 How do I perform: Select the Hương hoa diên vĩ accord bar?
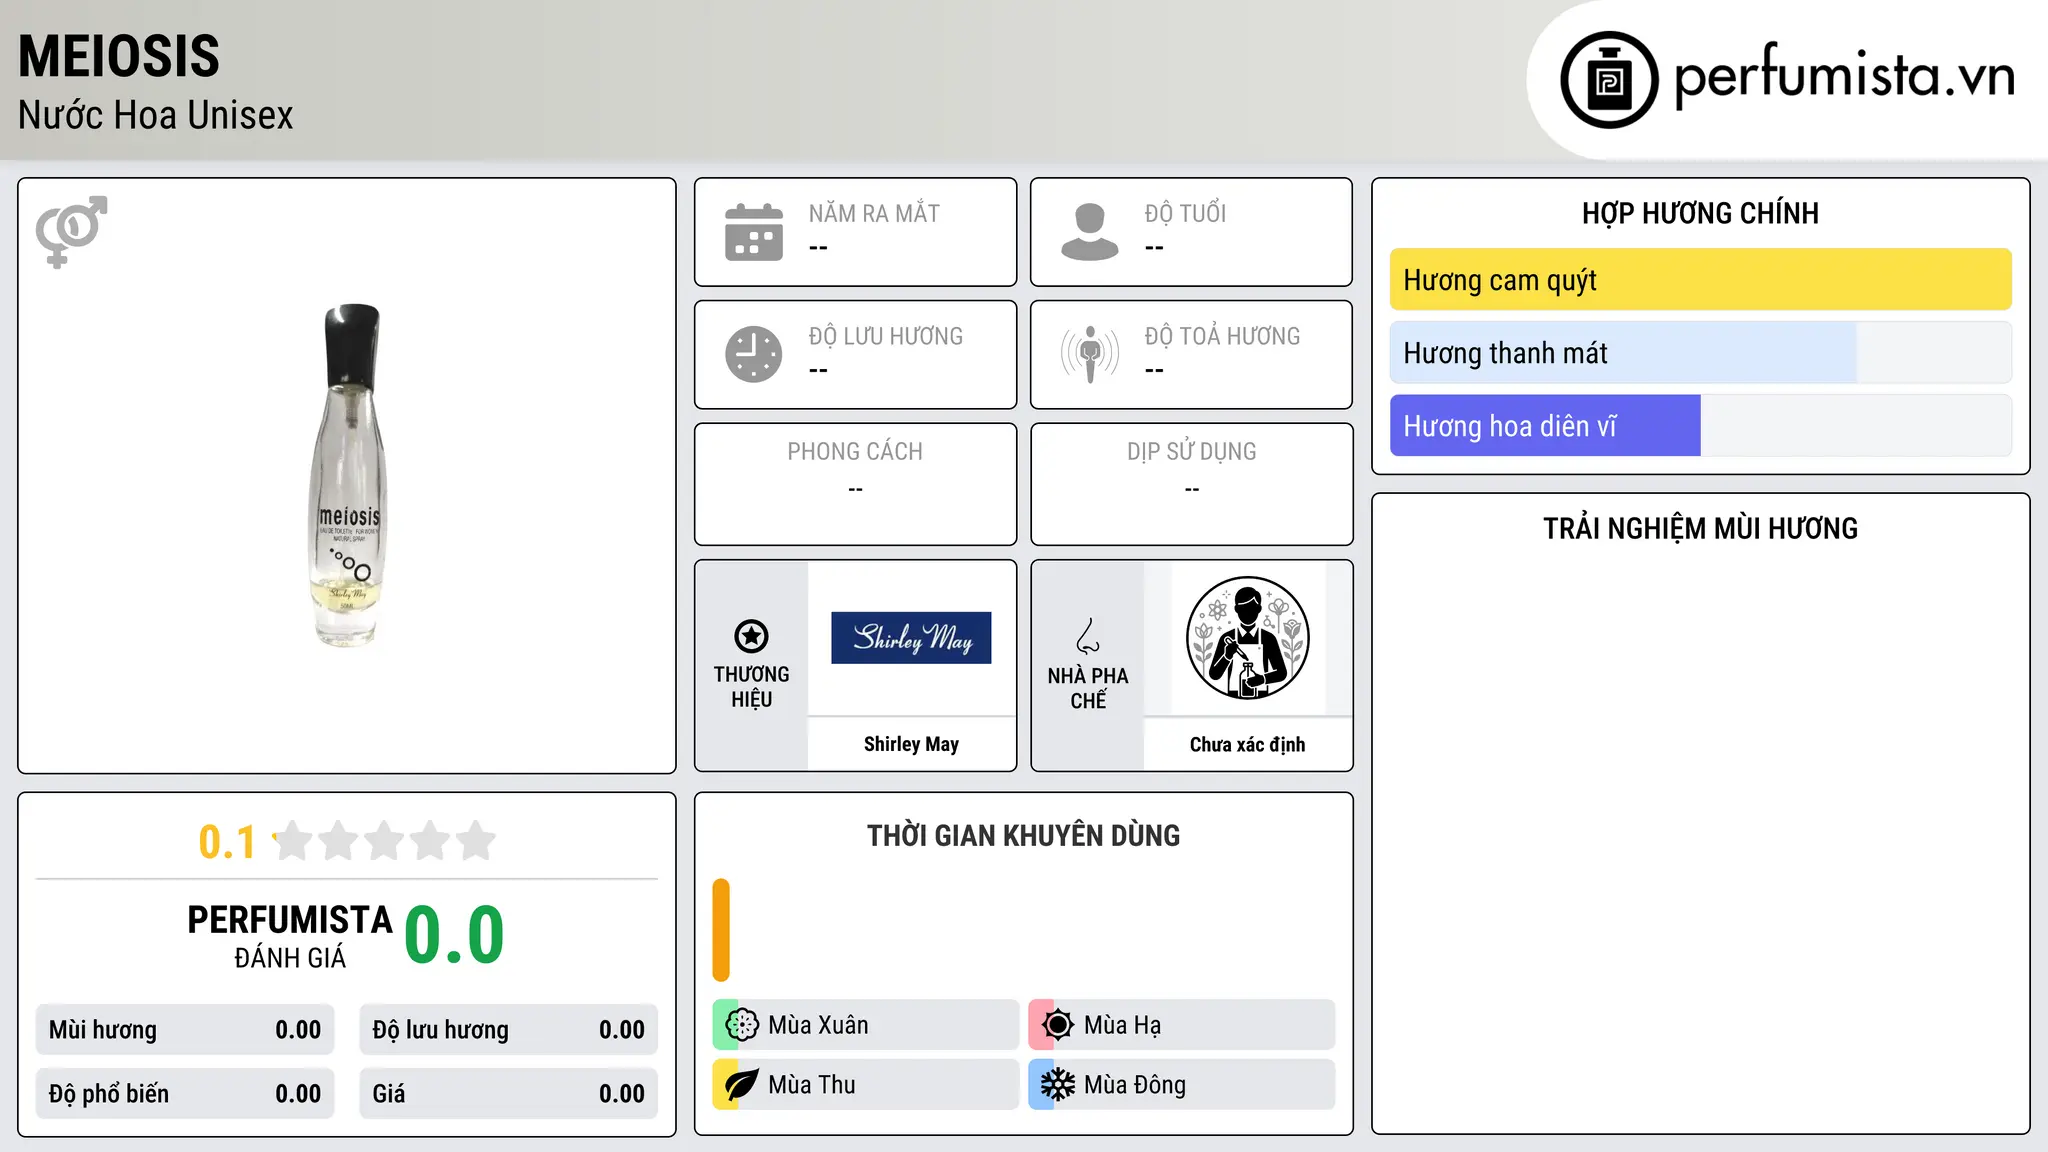1700,426
